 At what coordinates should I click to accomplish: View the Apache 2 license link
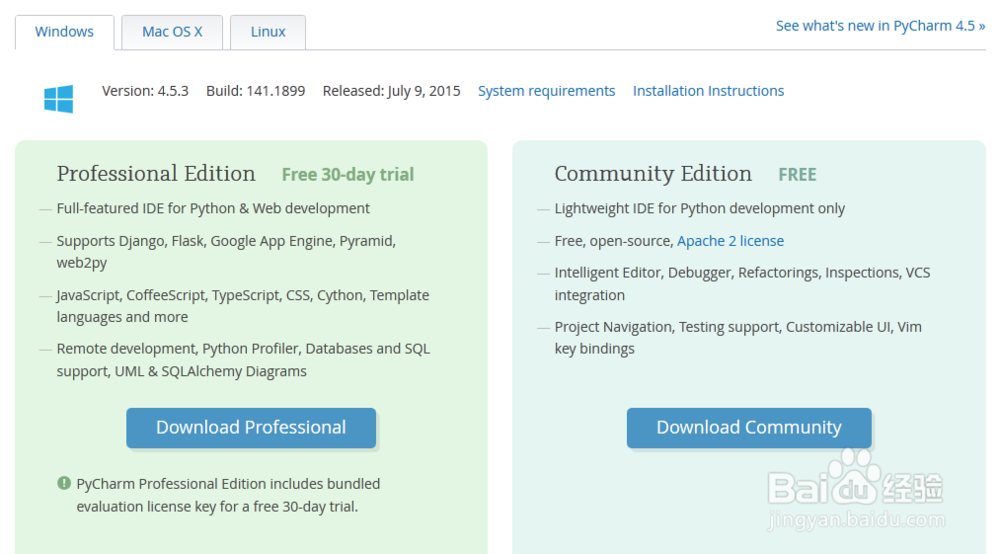tap(730, 241)
